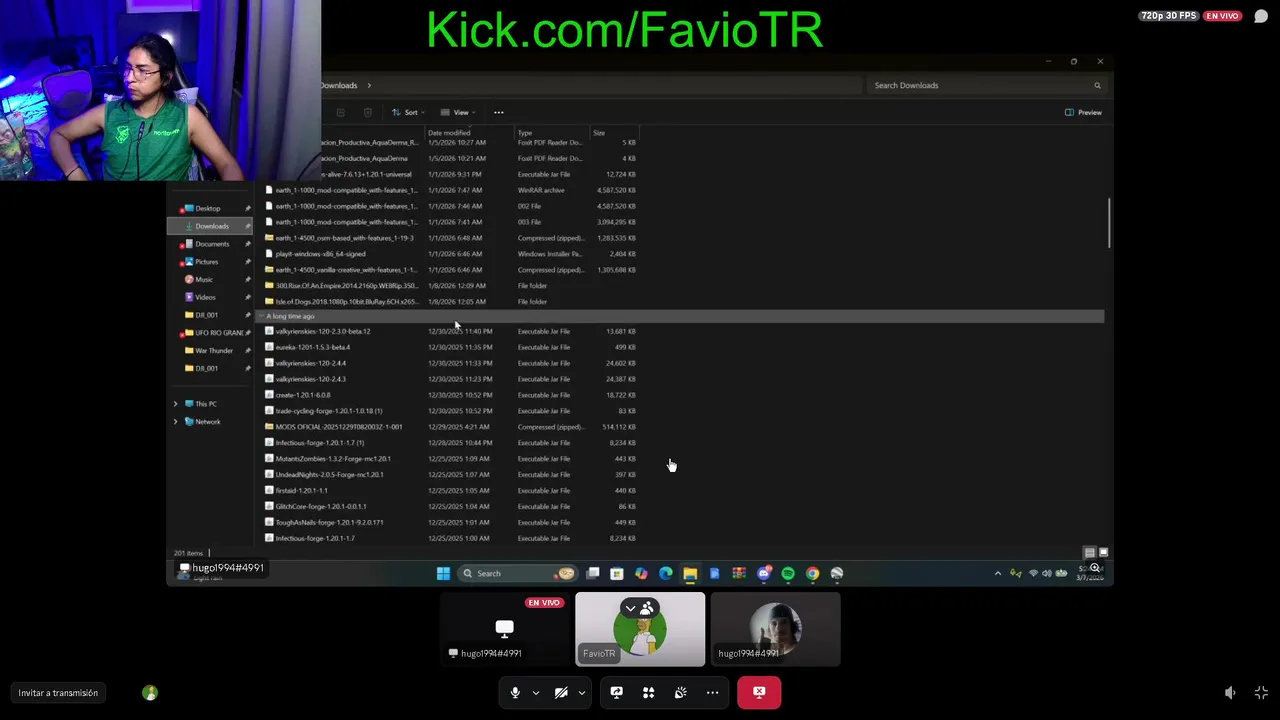Image resolution: width=1280 pixels, height=720 pixels.
Task: Open the chat bubble icon at top right
Action: tap(1261, 16)
